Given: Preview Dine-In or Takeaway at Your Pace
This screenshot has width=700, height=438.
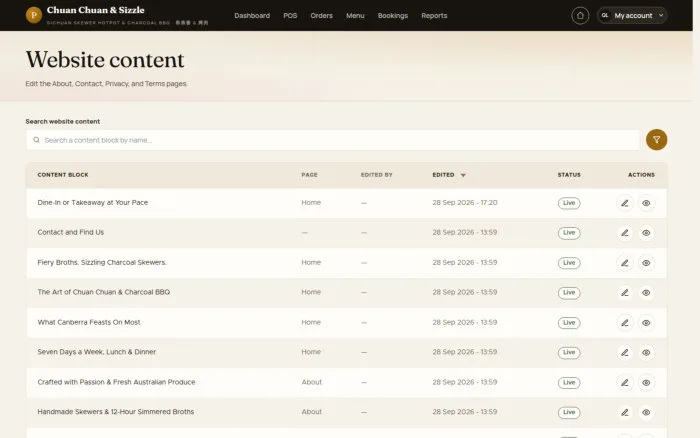Looking at the screenshot, I should pyautogui.click(x=646, y=203).
